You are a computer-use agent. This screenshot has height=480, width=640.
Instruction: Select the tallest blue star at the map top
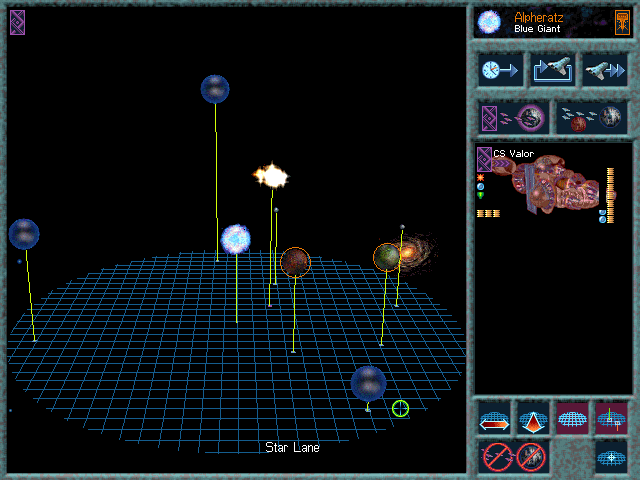tap(215, 89)
